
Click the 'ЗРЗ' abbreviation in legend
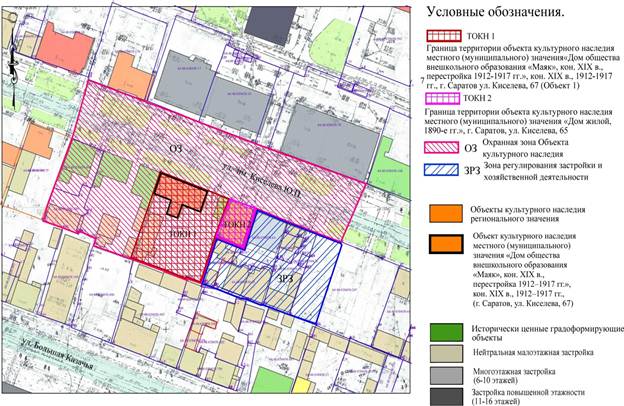coord(472,171)
